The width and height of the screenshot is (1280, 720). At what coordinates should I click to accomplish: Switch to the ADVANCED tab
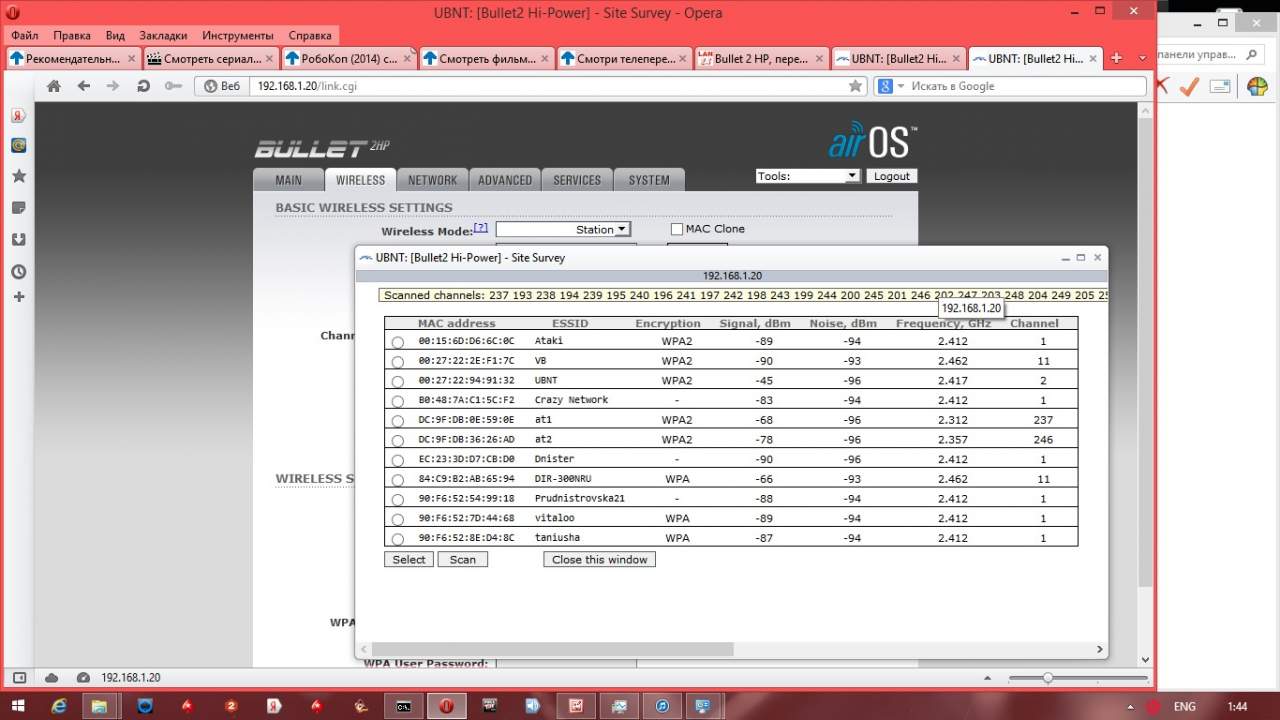tap(505, 180)
